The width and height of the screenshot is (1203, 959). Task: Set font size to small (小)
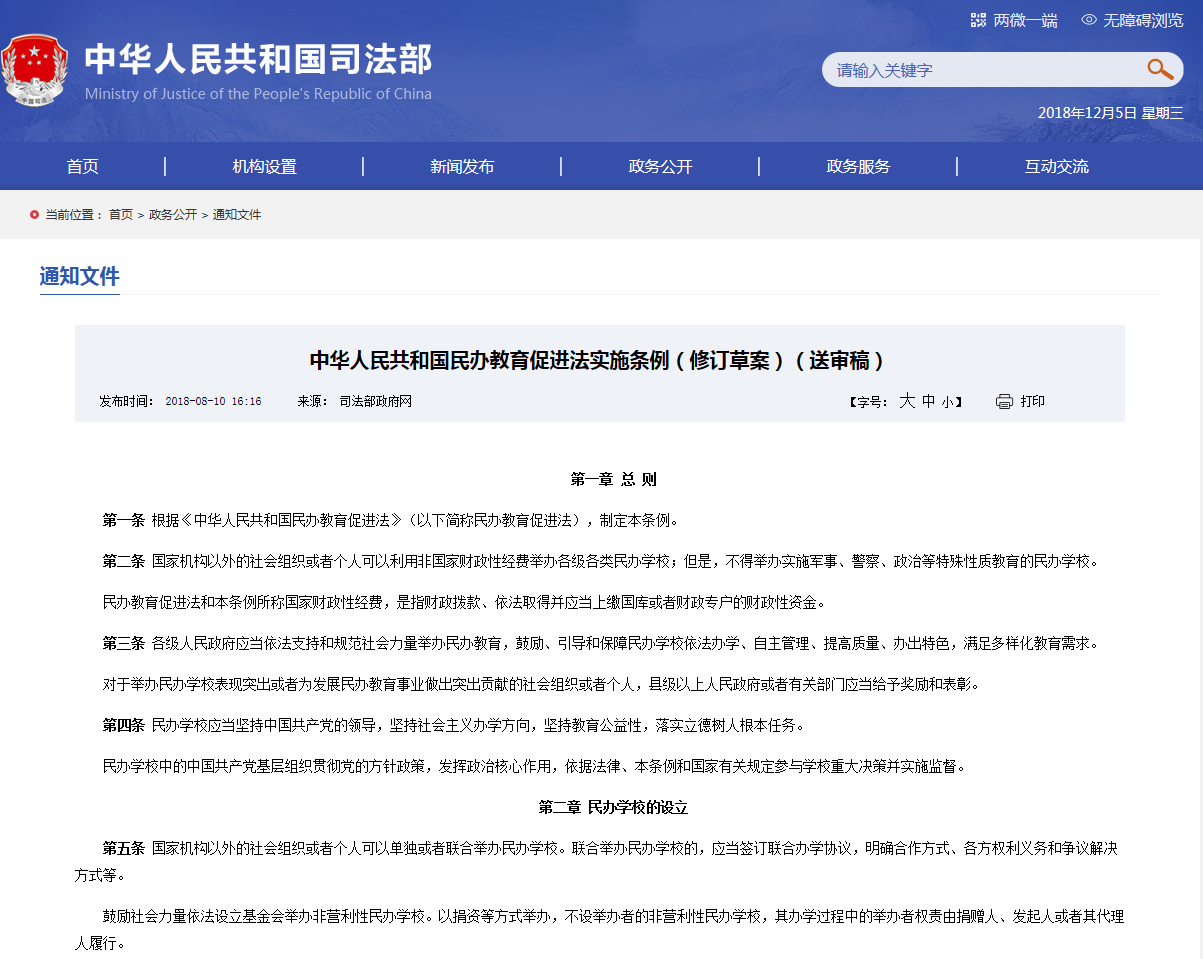[946, 402]
